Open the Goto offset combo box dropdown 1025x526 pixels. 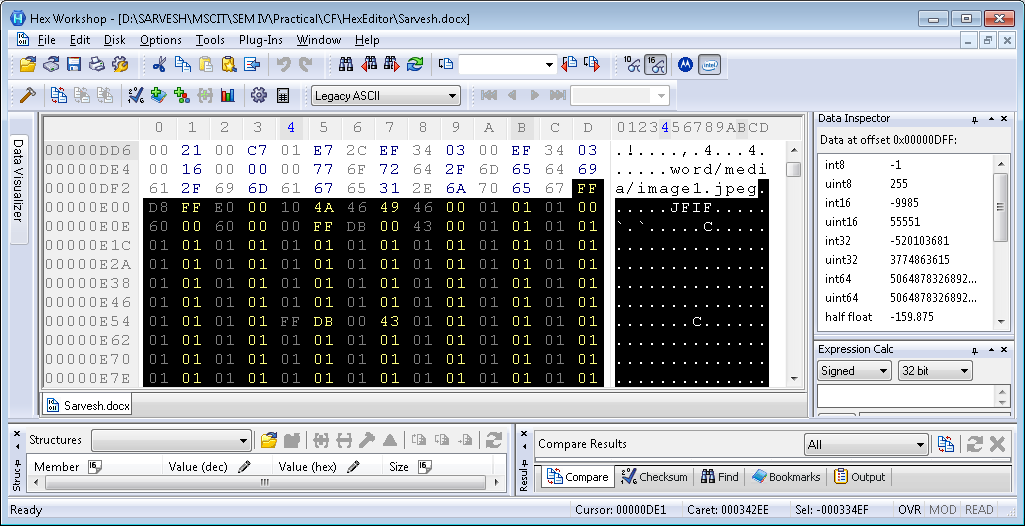coord(550,64)
